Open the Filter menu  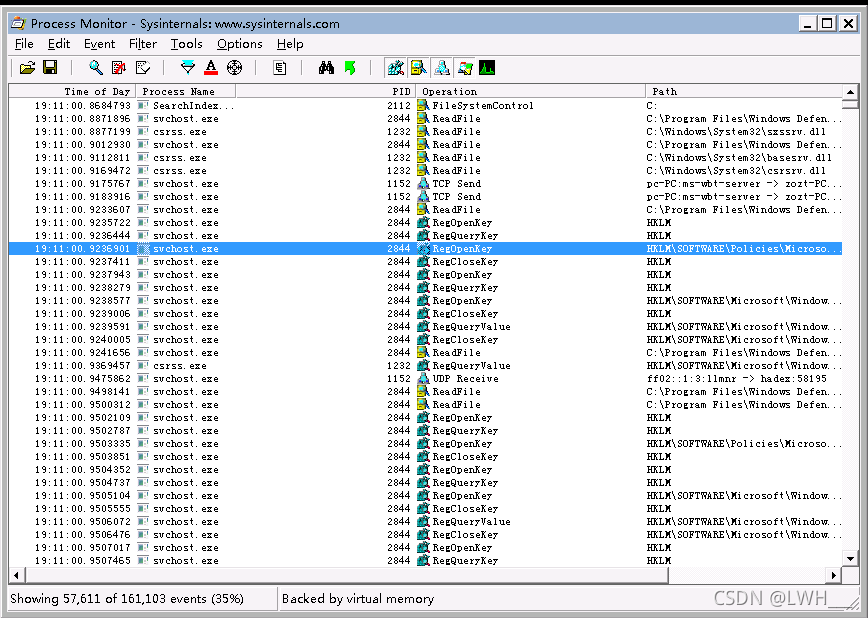pyautogui.click(x=143, y=44)
